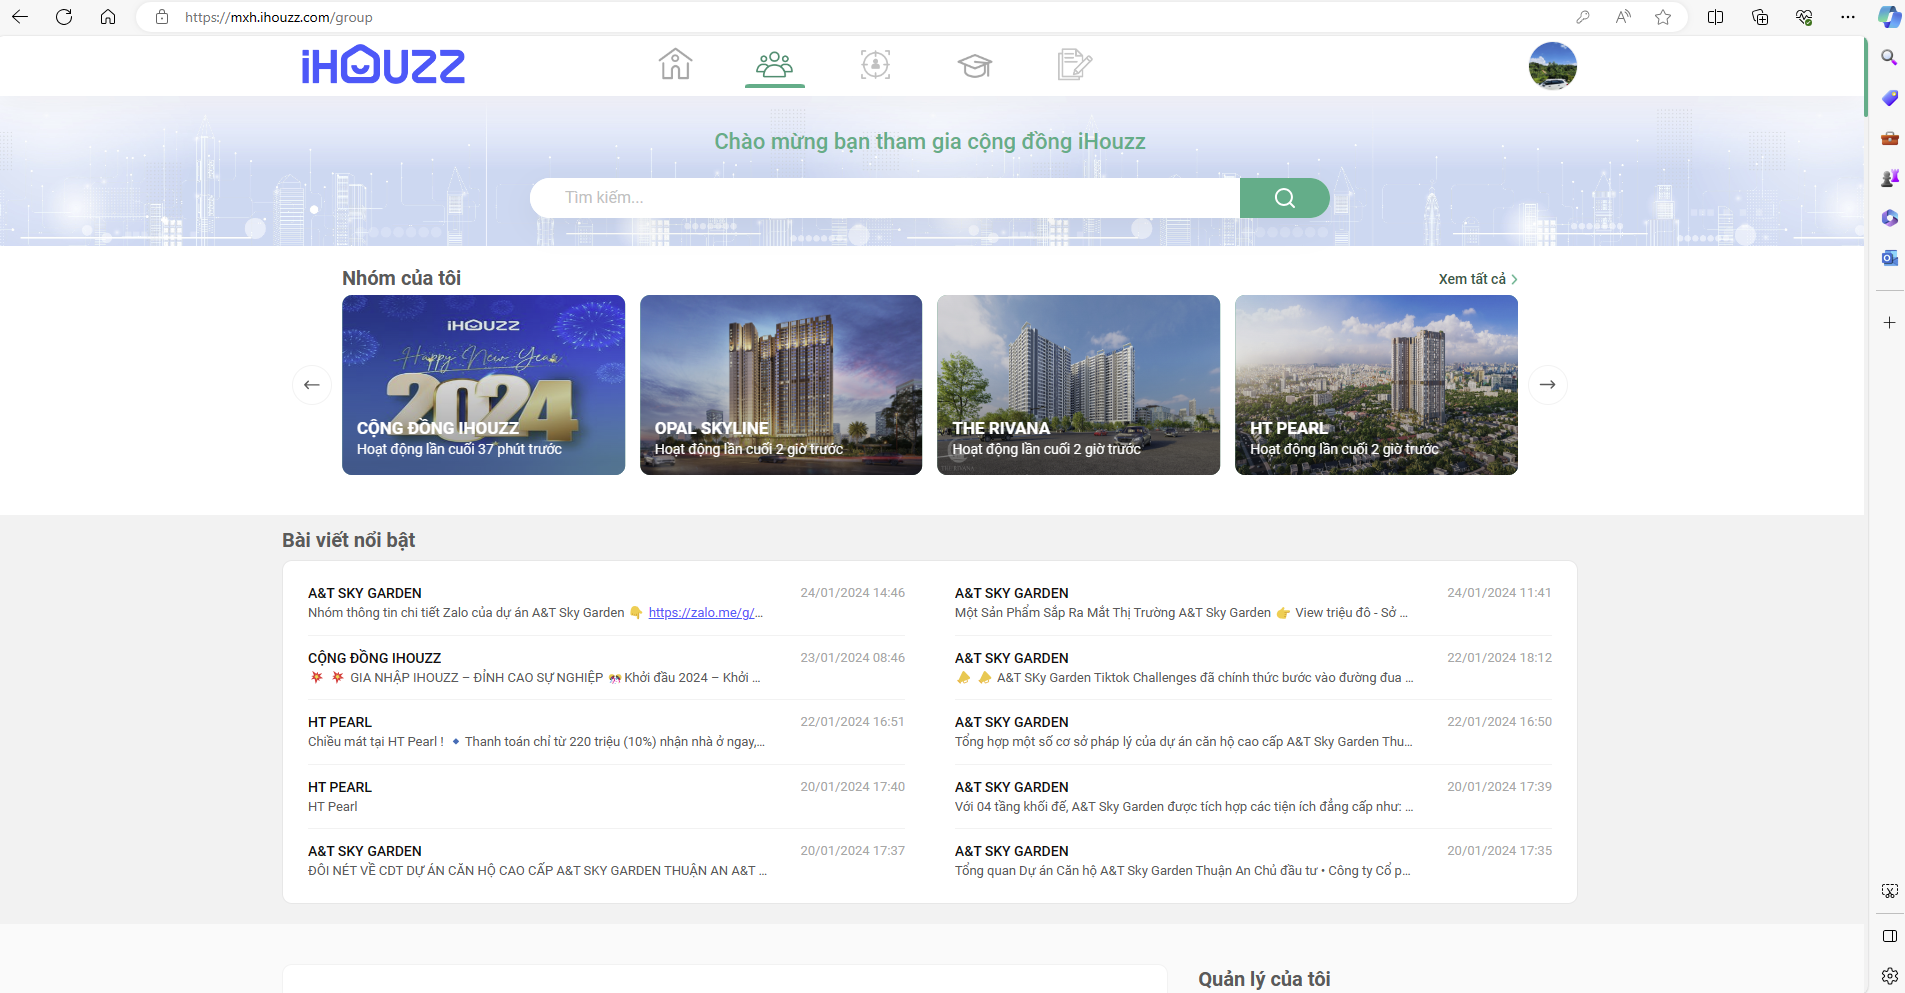Open OPAL SKYLINE group card
Viewport: 1905px width, 993px height.
781,385
